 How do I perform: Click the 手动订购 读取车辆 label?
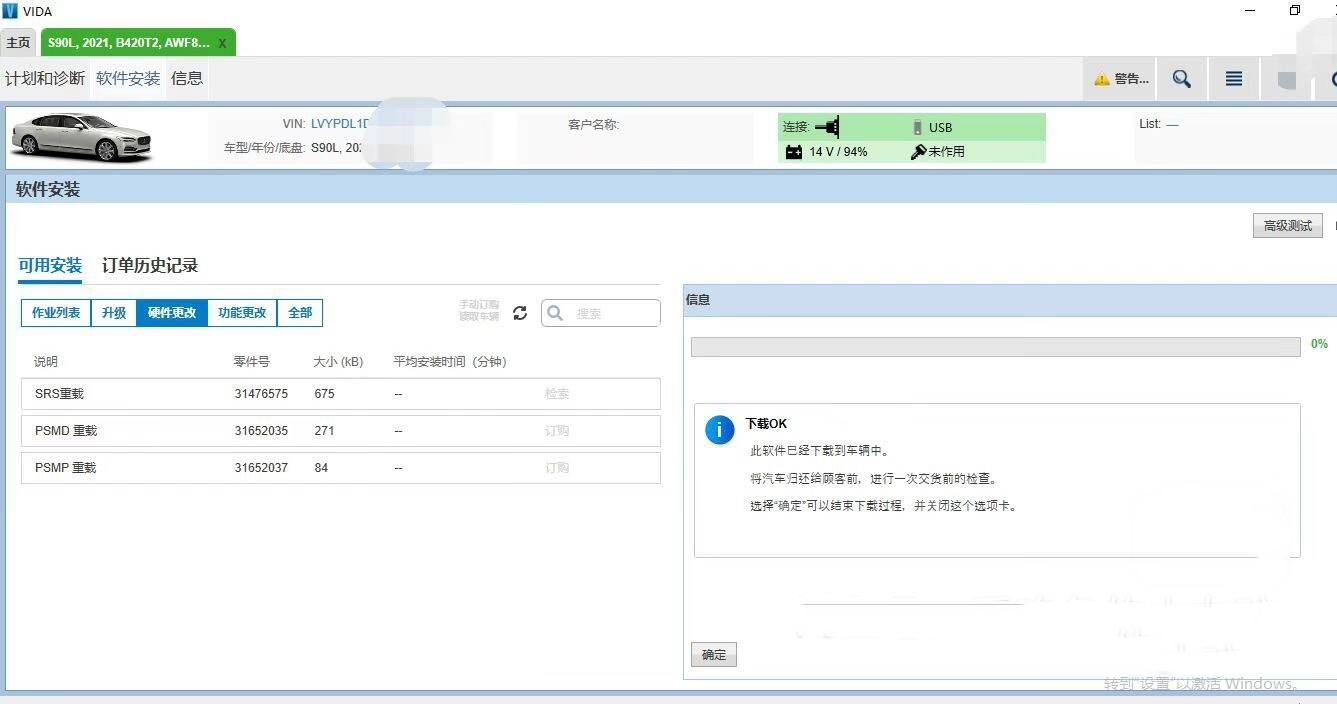pyautogui.click(x=479, y=310)
